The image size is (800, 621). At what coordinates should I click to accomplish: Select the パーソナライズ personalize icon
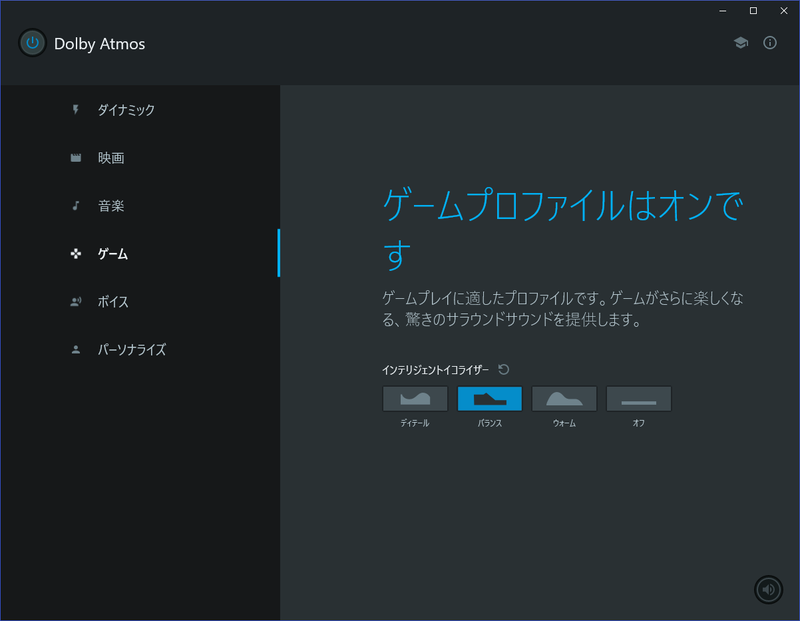(76, 349)
